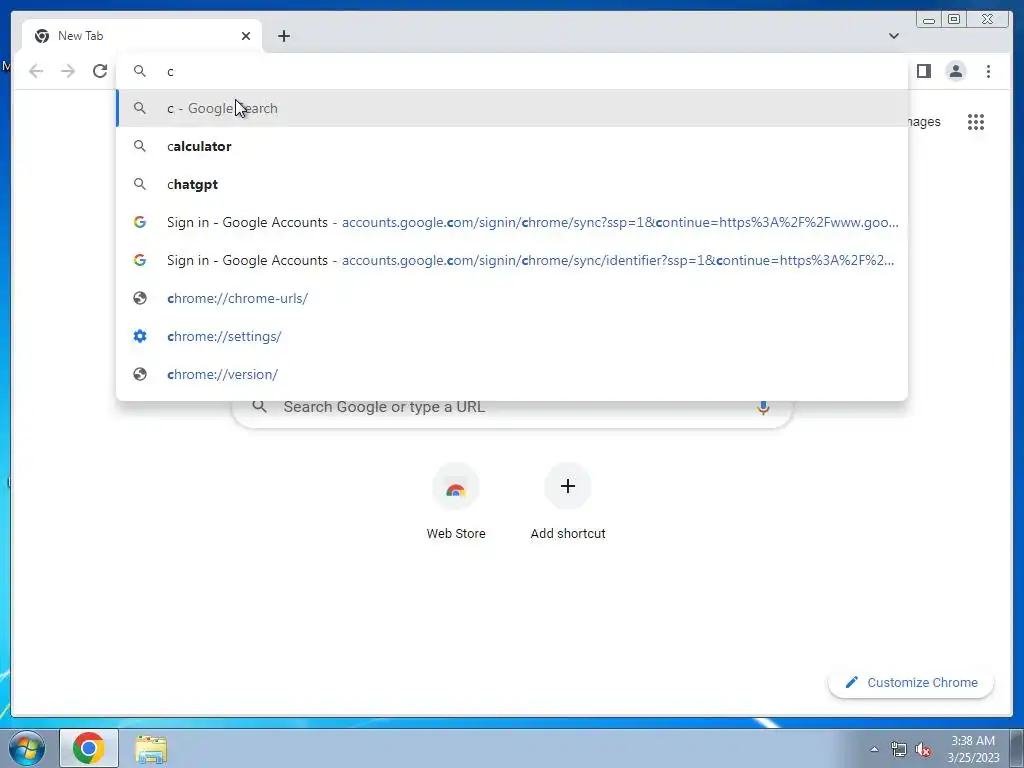The width and height of the screenshot is (1024, 768).
Task: Open the profile avatar menu
Action: click(x=955, y=71)
